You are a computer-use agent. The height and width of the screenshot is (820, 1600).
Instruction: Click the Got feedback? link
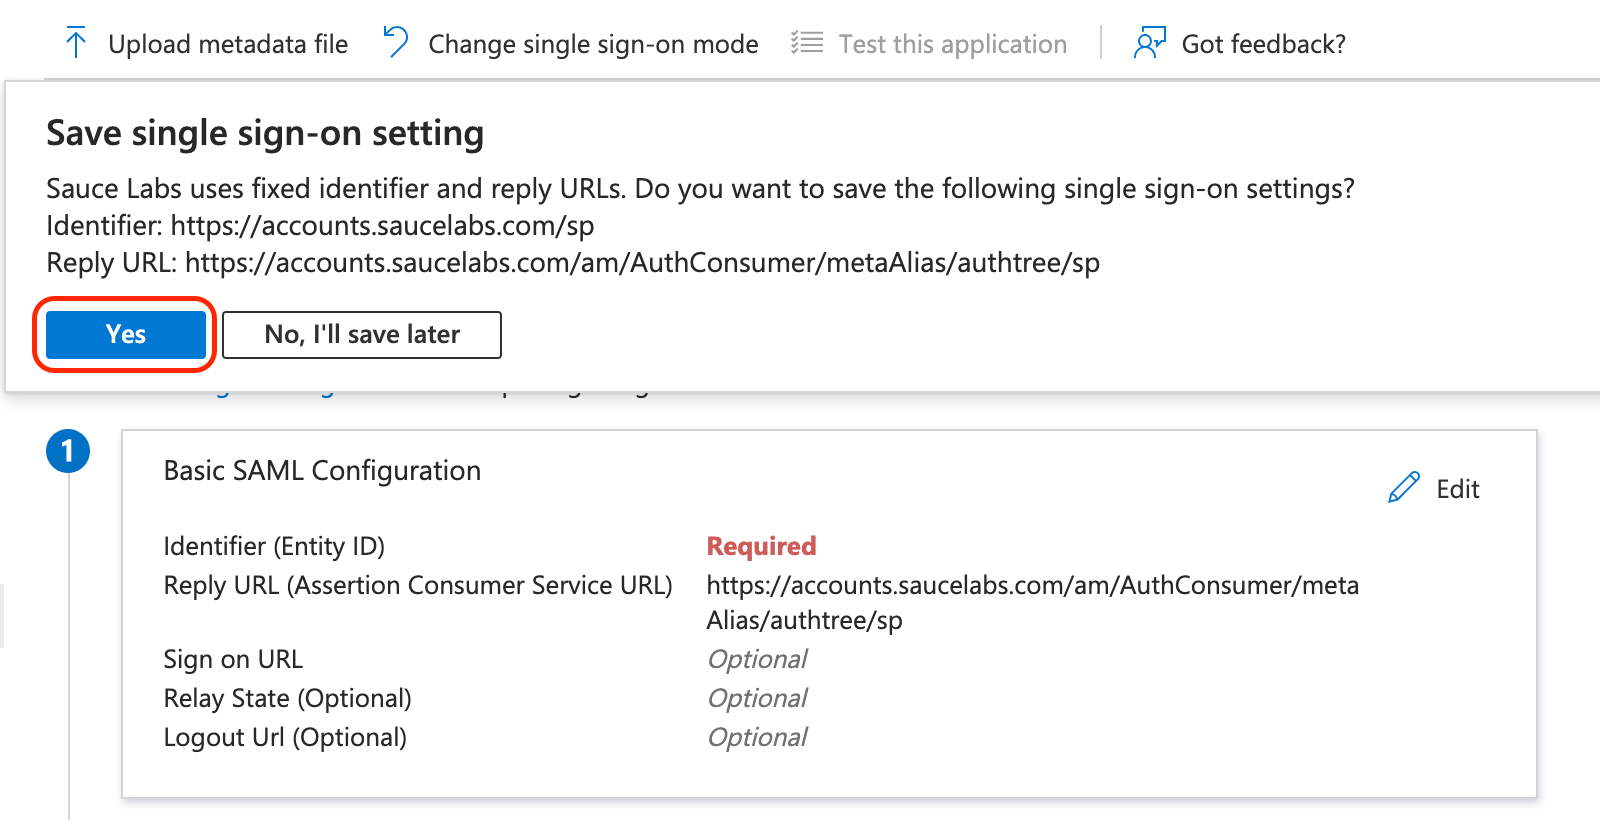tap(1263, 43)
